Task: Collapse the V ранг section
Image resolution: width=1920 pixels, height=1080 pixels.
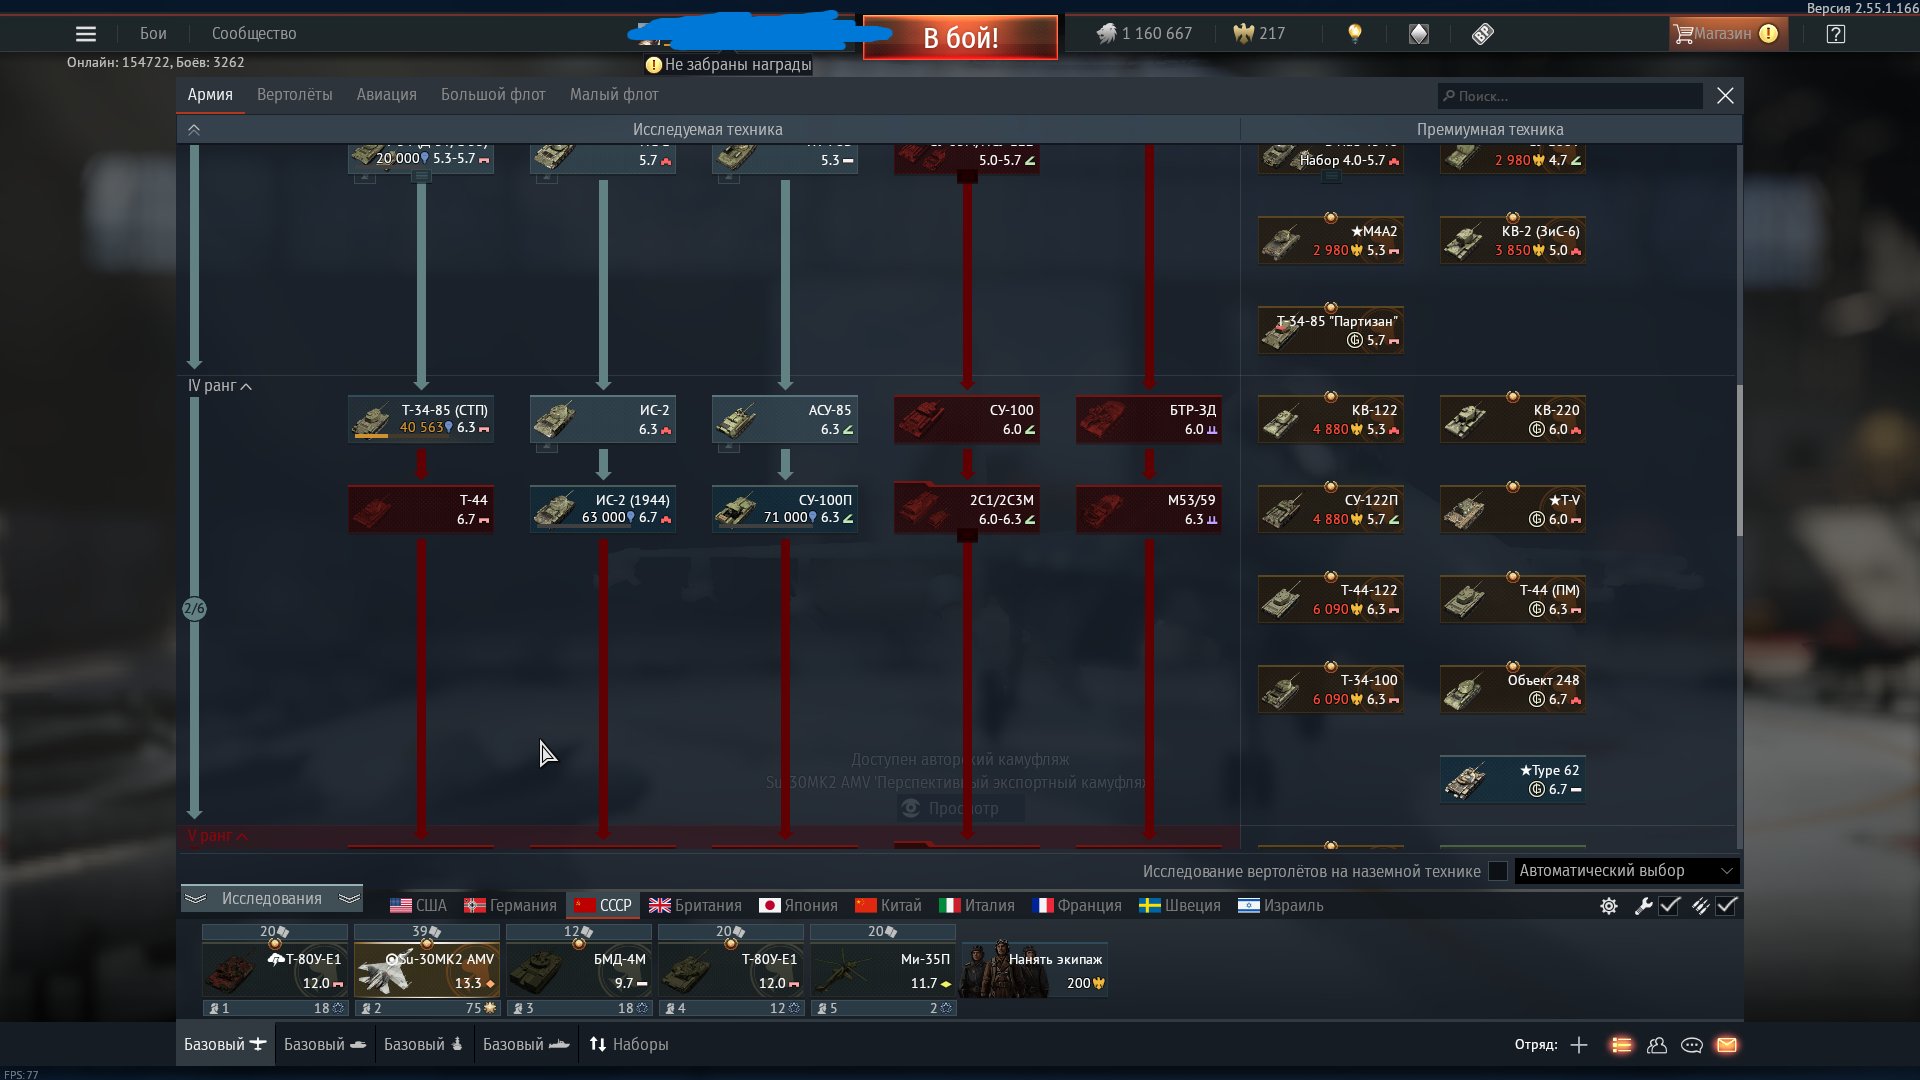Action: [218, 836]
